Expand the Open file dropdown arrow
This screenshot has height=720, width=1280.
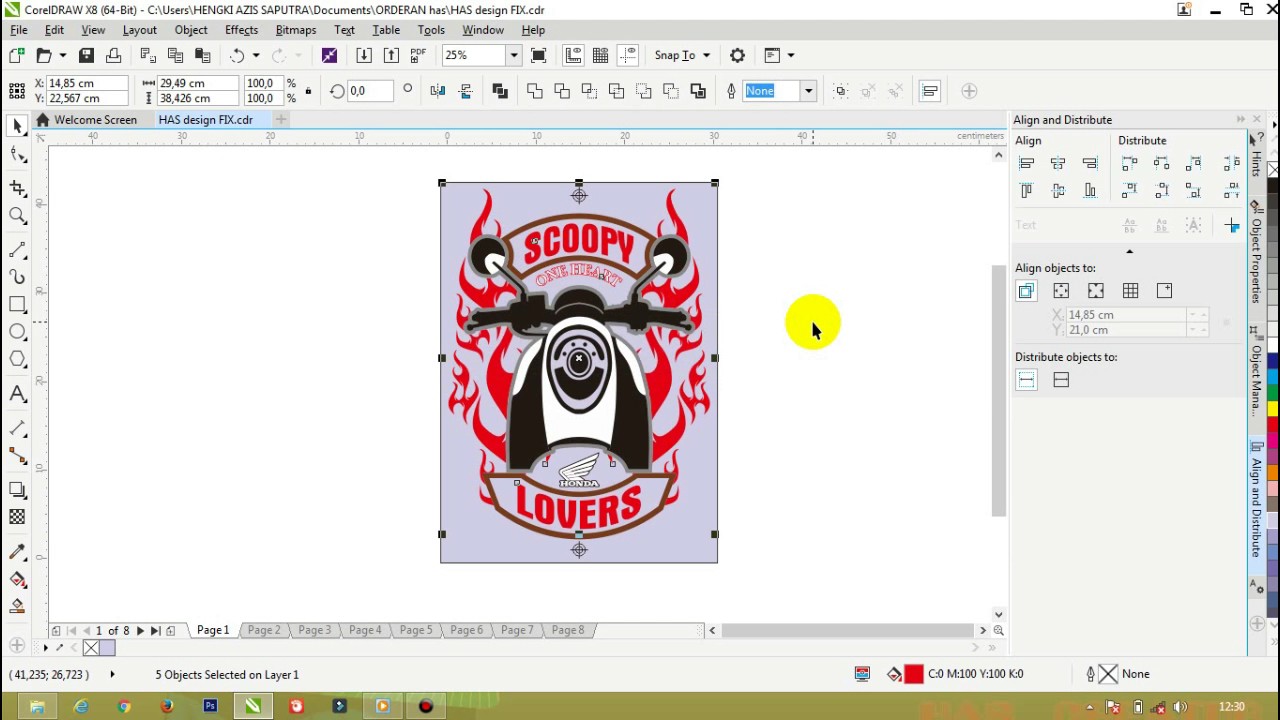tap(62, 56)
